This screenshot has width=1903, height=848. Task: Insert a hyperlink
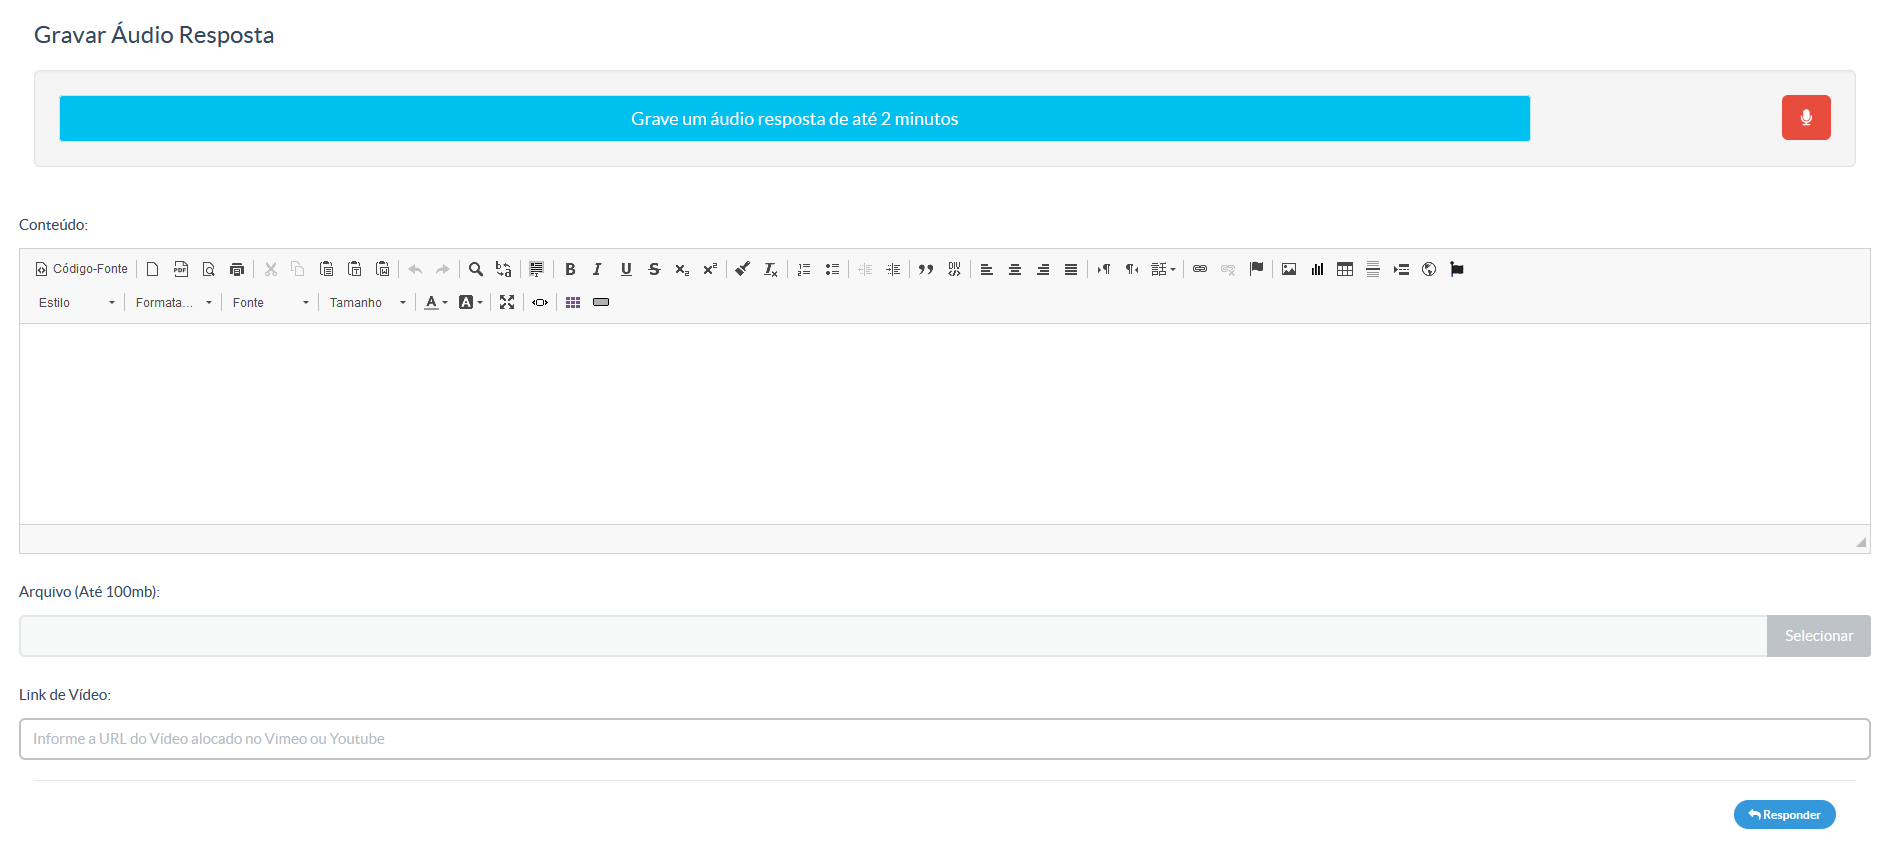[x=1200, y=269]
